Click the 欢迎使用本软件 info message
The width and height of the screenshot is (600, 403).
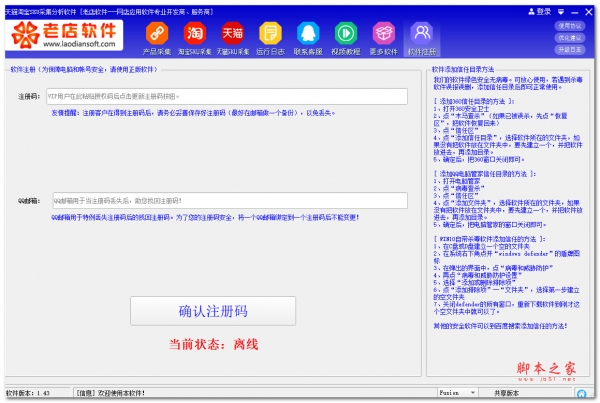(111, 393)
